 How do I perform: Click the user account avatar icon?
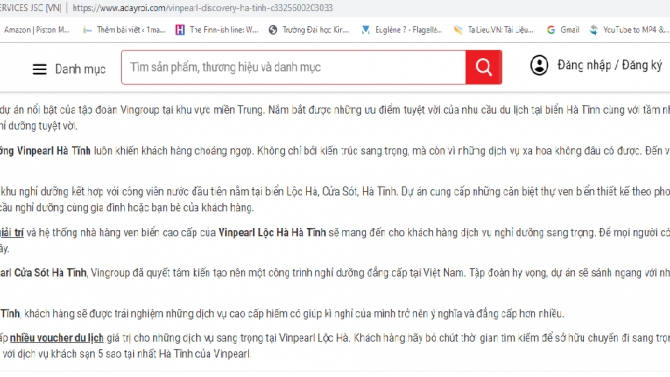click(x=539, y=65)
